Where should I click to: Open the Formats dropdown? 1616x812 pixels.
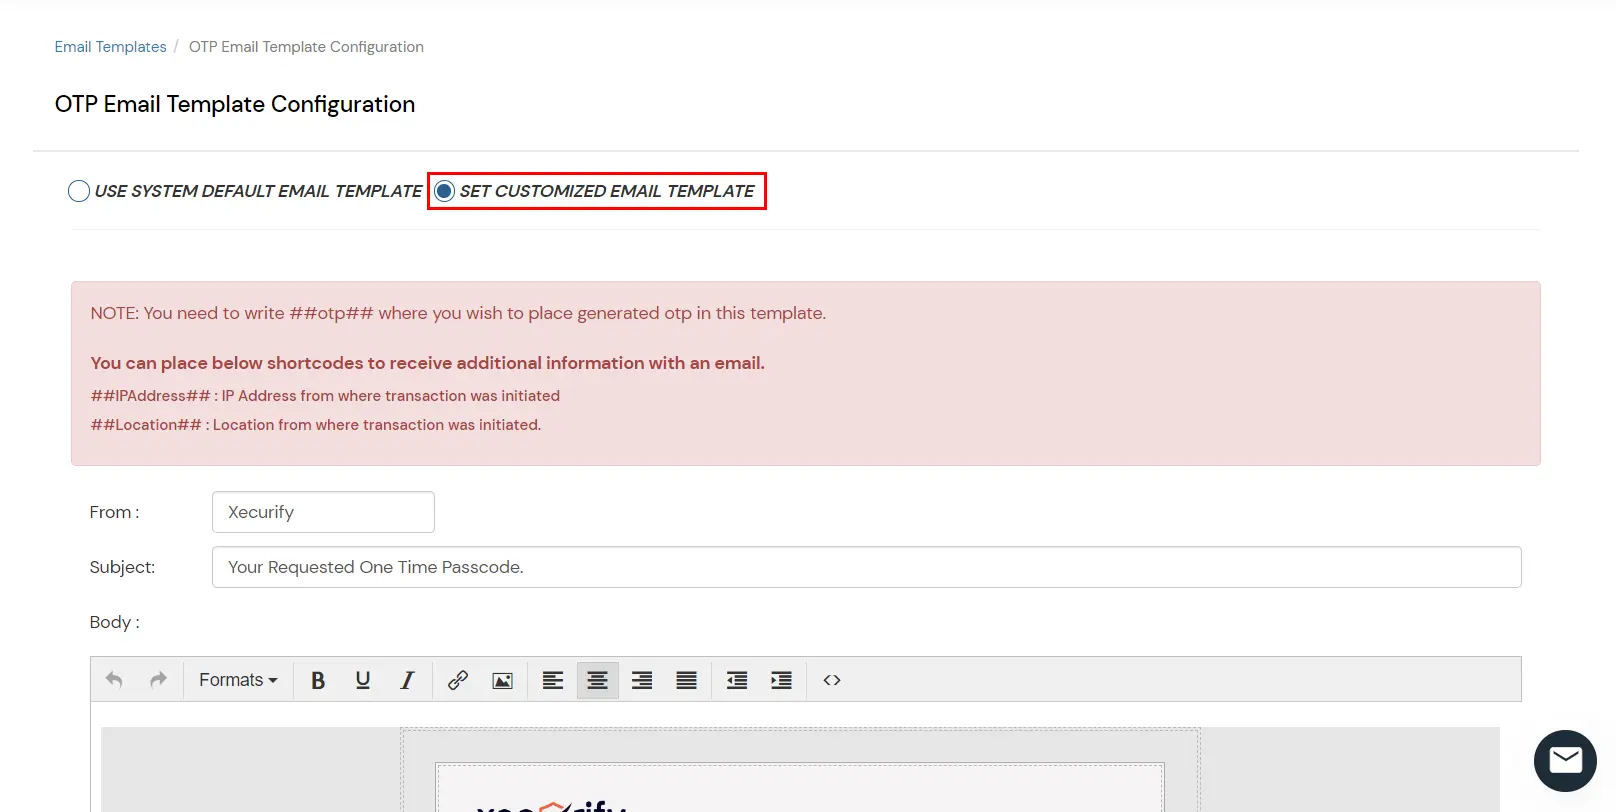238,680
